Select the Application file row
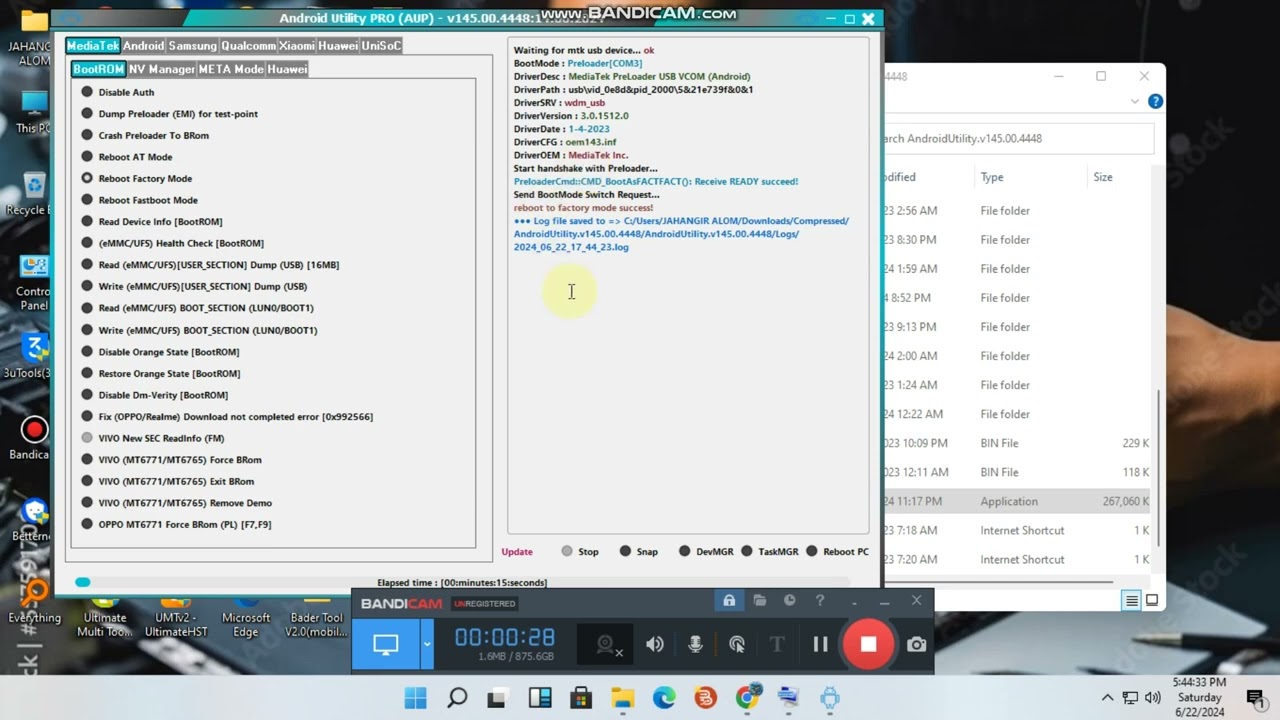The height and width of the screenshot is (720, 1280). point(1018,501)
